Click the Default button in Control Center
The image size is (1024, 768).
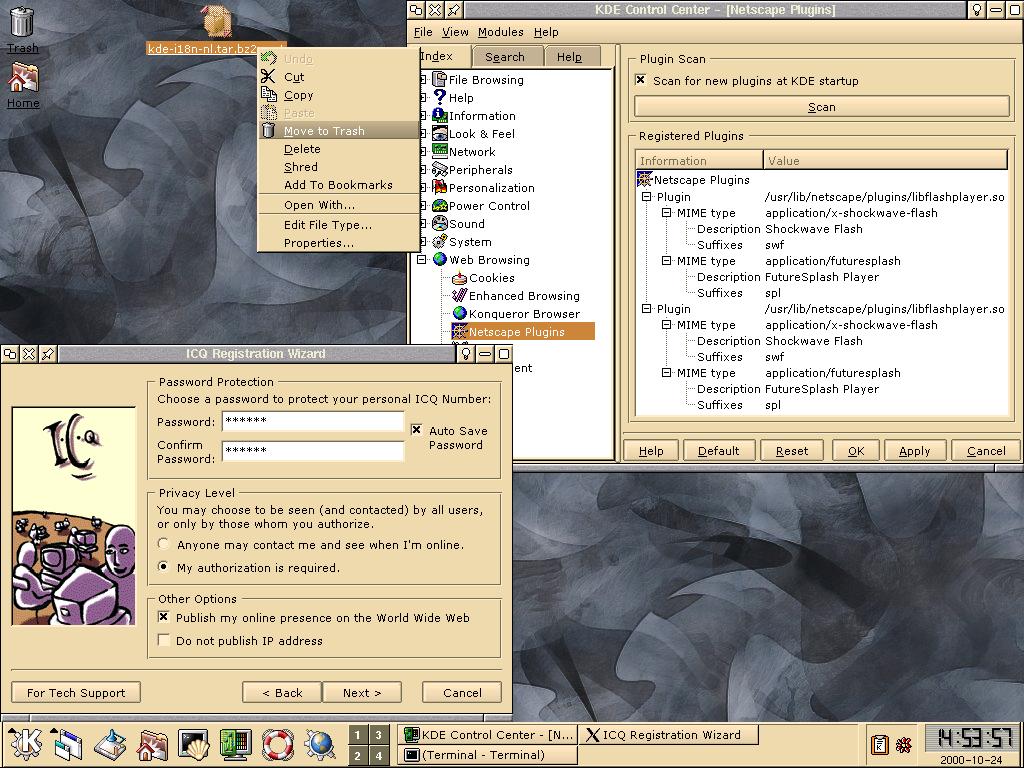[x=718, y=451]
